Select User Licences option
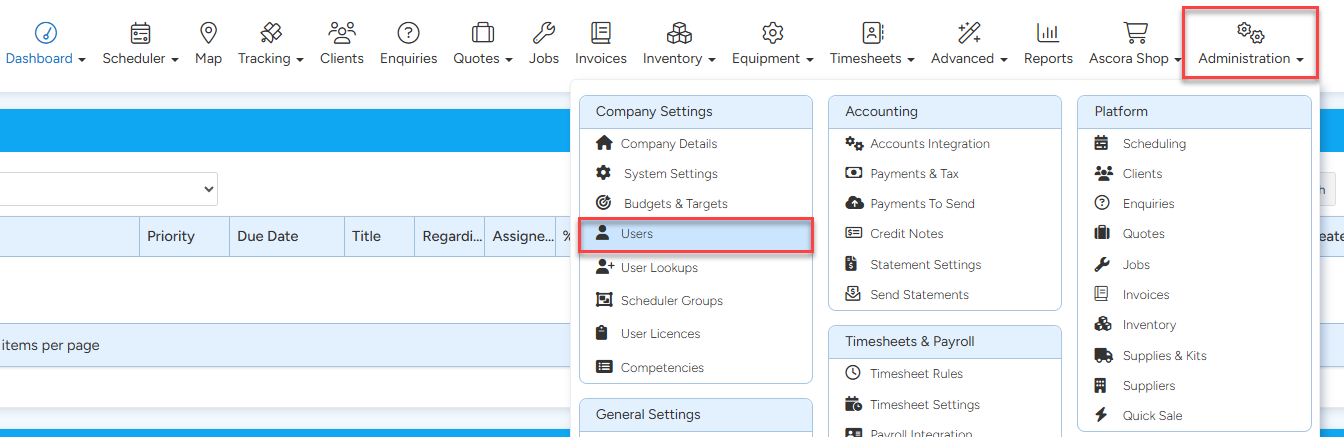 coord(660,334)
